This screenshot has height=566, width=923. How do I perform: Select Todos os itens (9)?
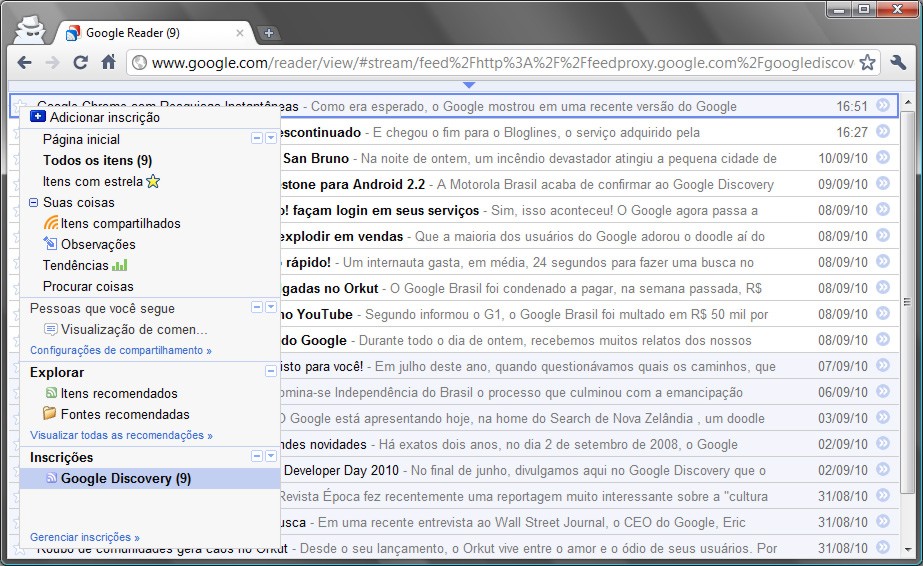click(98, 160)
